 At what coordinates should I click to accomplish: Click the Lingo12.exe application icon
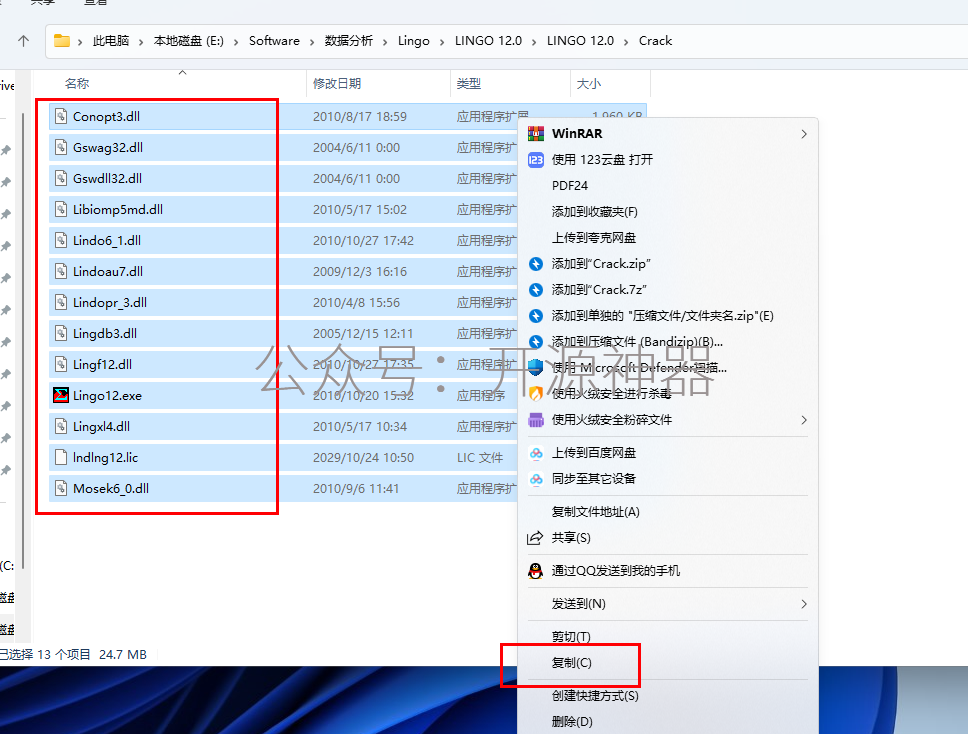coord(60,395)
